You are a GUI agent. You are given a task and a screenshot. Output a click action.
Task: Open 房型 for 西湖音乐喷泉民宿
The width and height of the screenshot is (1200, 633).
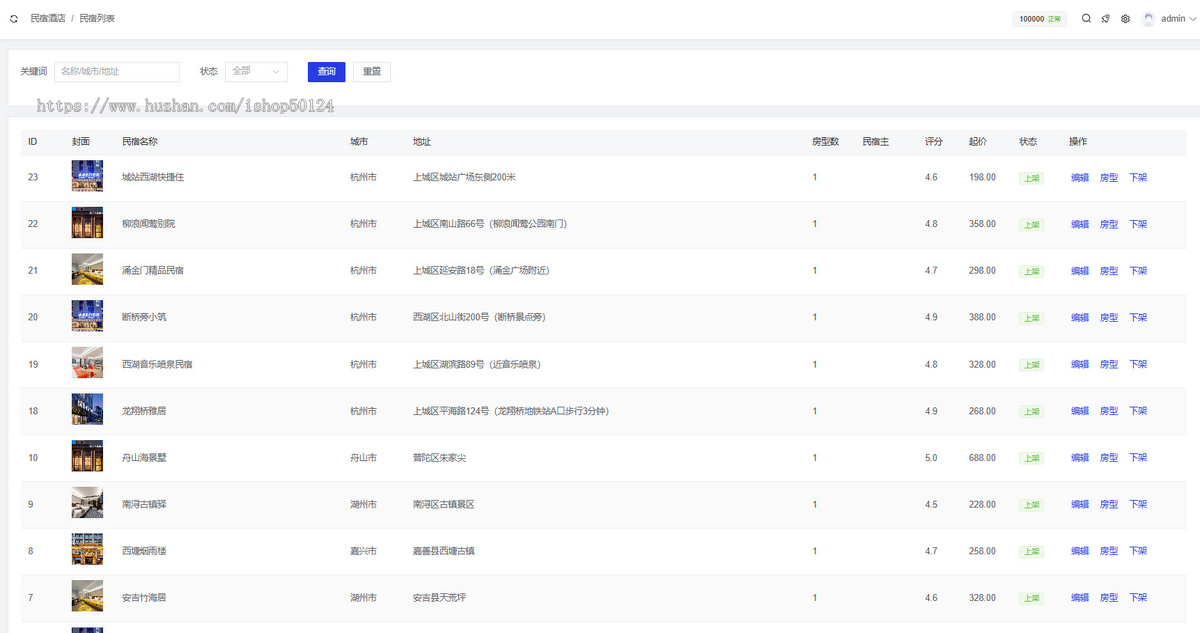[x=1109, y=364]
